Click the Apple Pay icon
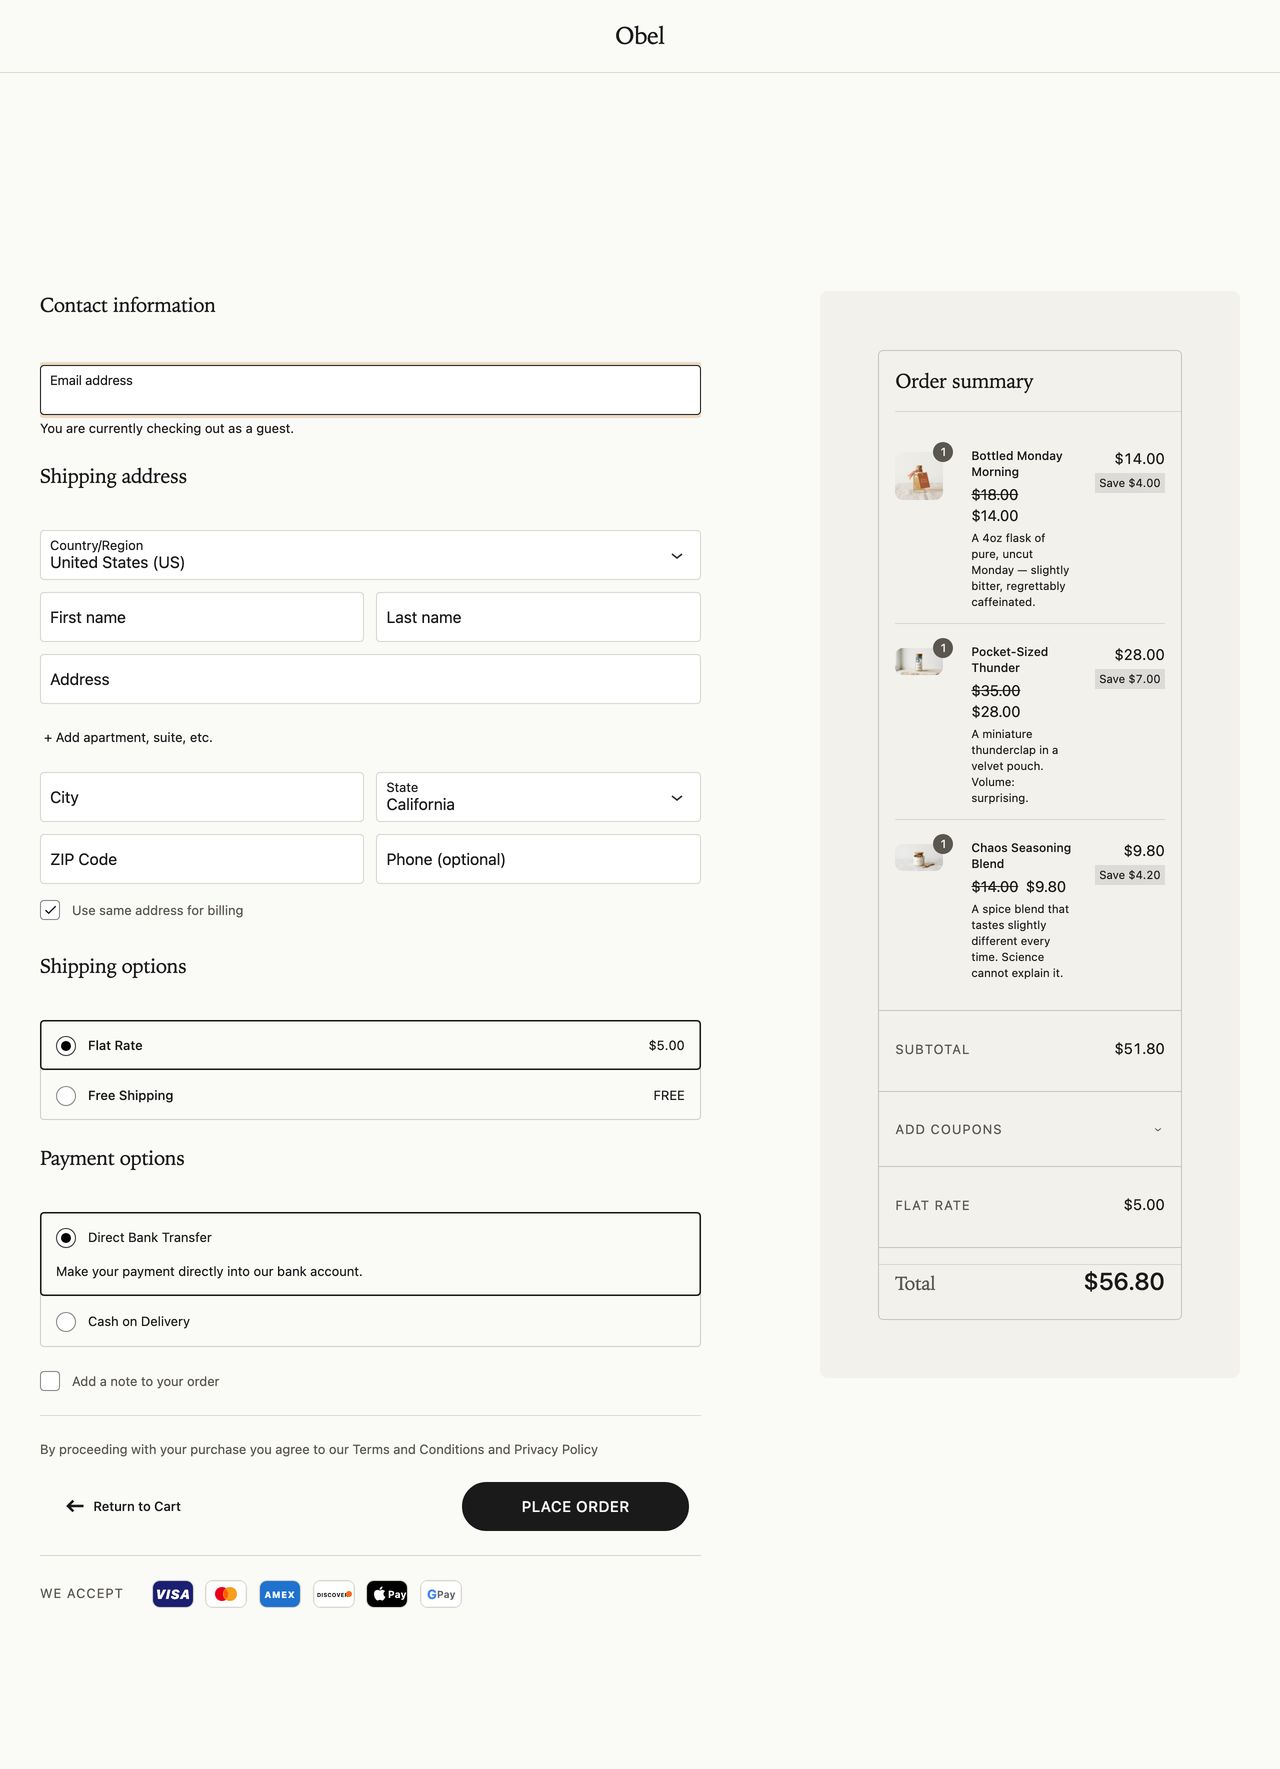The image size is (1280, 1769). (387, 1594)
